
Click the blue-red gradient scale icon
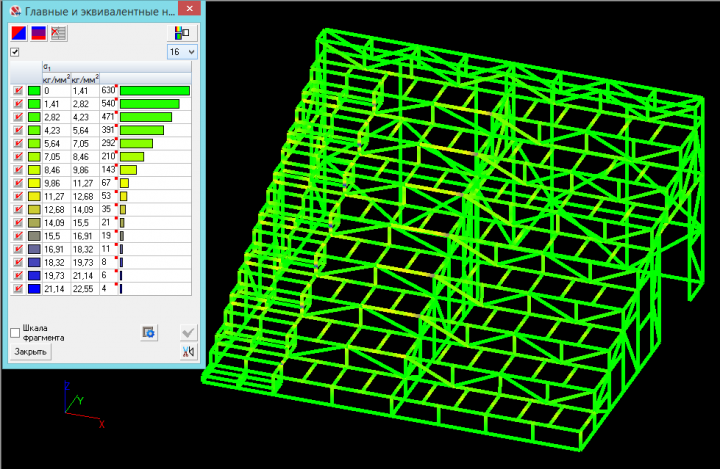[39, 34]
